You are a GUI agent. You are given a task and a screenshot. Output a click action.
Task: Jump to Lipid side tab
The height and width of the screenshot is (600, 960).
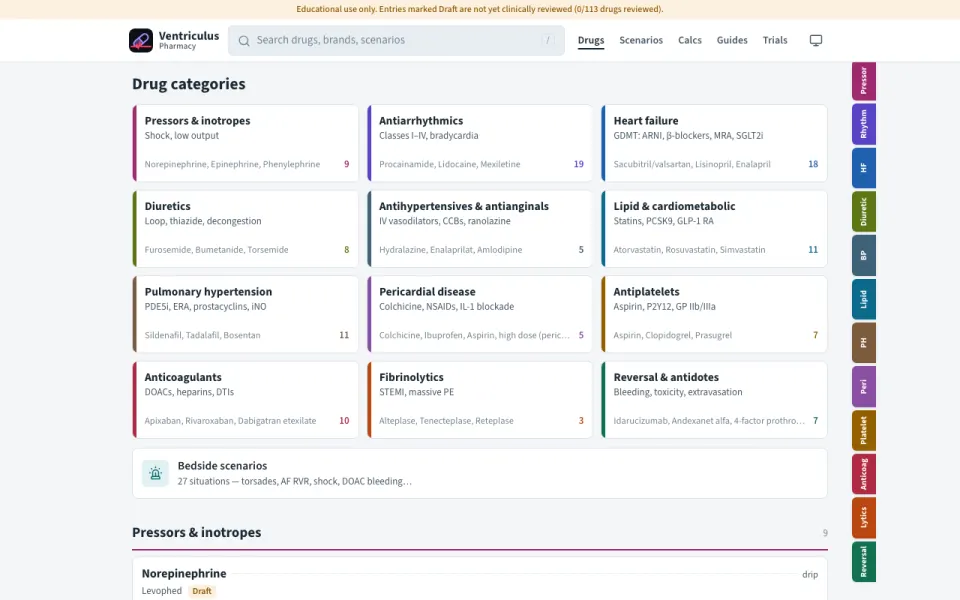(x=864, y=299)
